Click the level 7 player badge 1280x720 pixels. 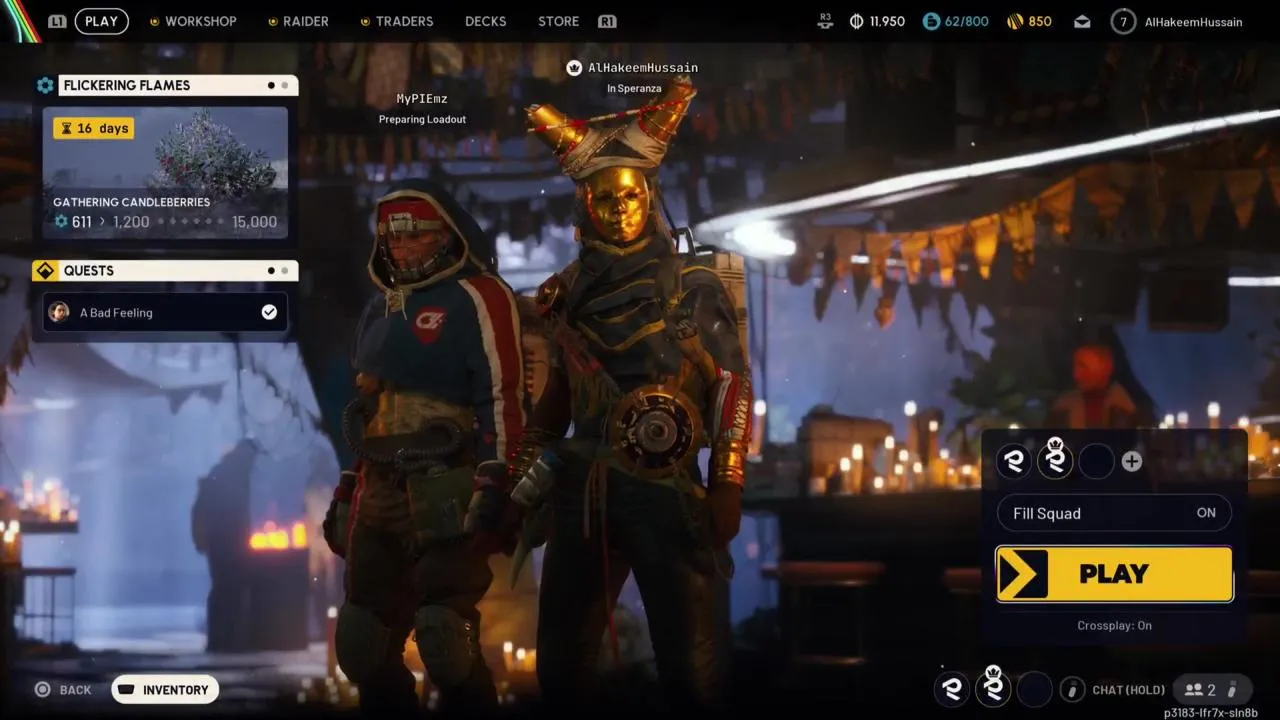[x=1123, y=21]
